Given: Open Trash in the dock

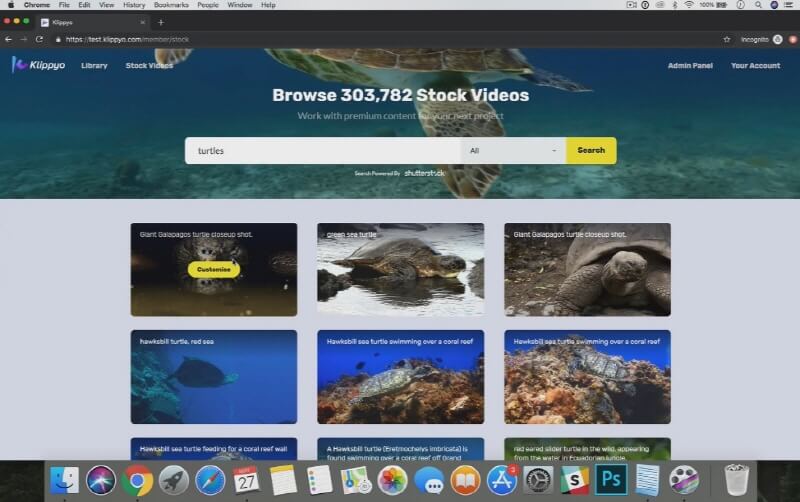Looking at the screenshot, I should pyautogui.click(x=737, y=480).
